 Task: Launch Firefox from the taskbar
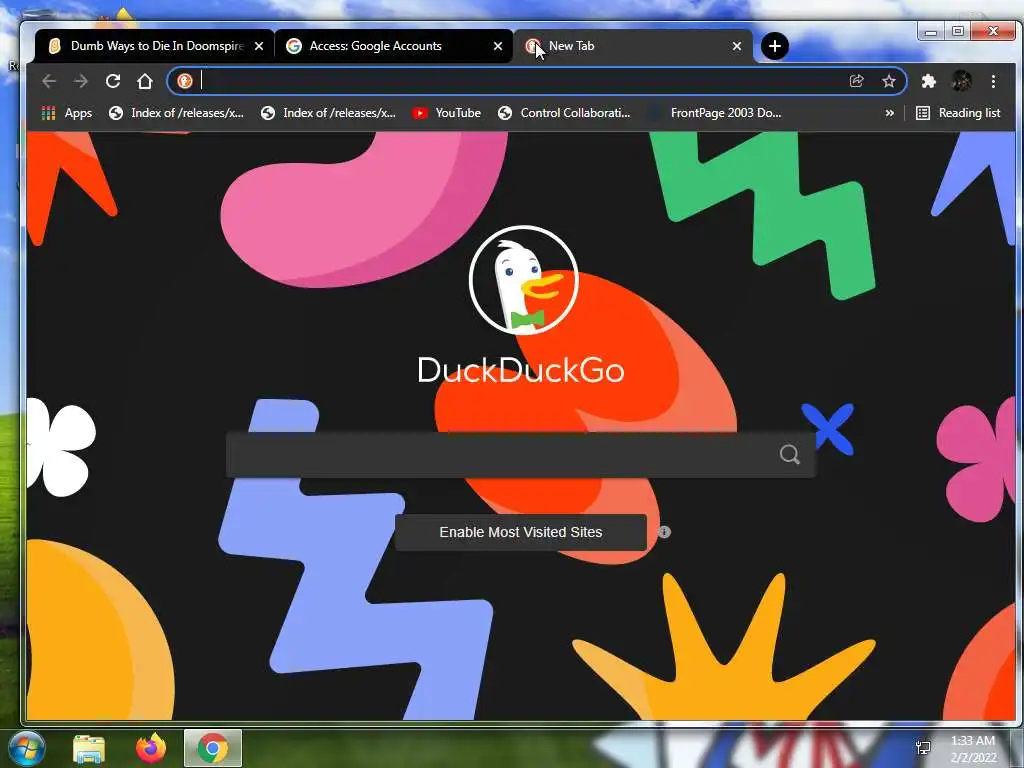click(151, 748)
